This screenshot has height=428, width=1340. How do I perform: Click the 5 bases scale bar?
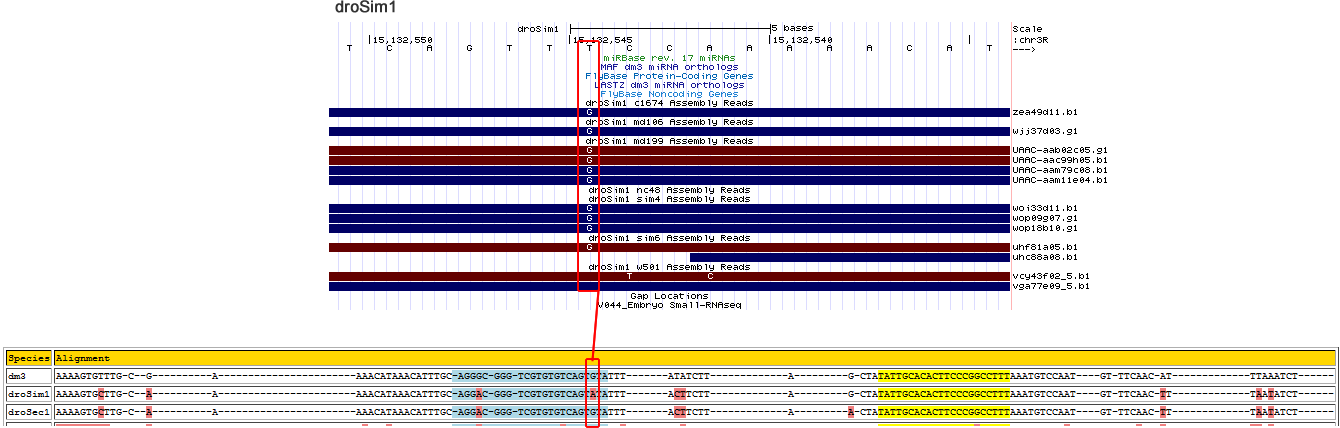669,28
